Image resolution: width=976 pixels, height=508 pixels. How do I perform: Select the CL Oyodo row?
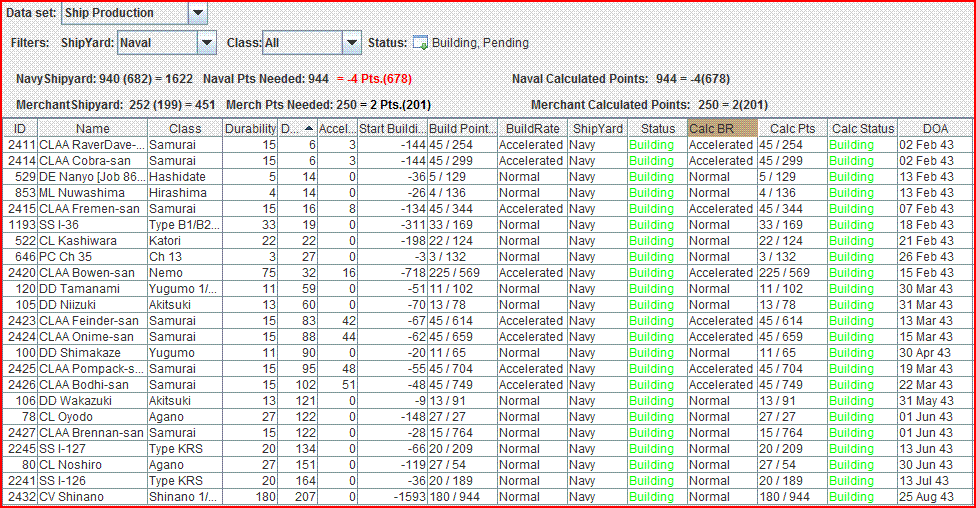click(488, 417)
